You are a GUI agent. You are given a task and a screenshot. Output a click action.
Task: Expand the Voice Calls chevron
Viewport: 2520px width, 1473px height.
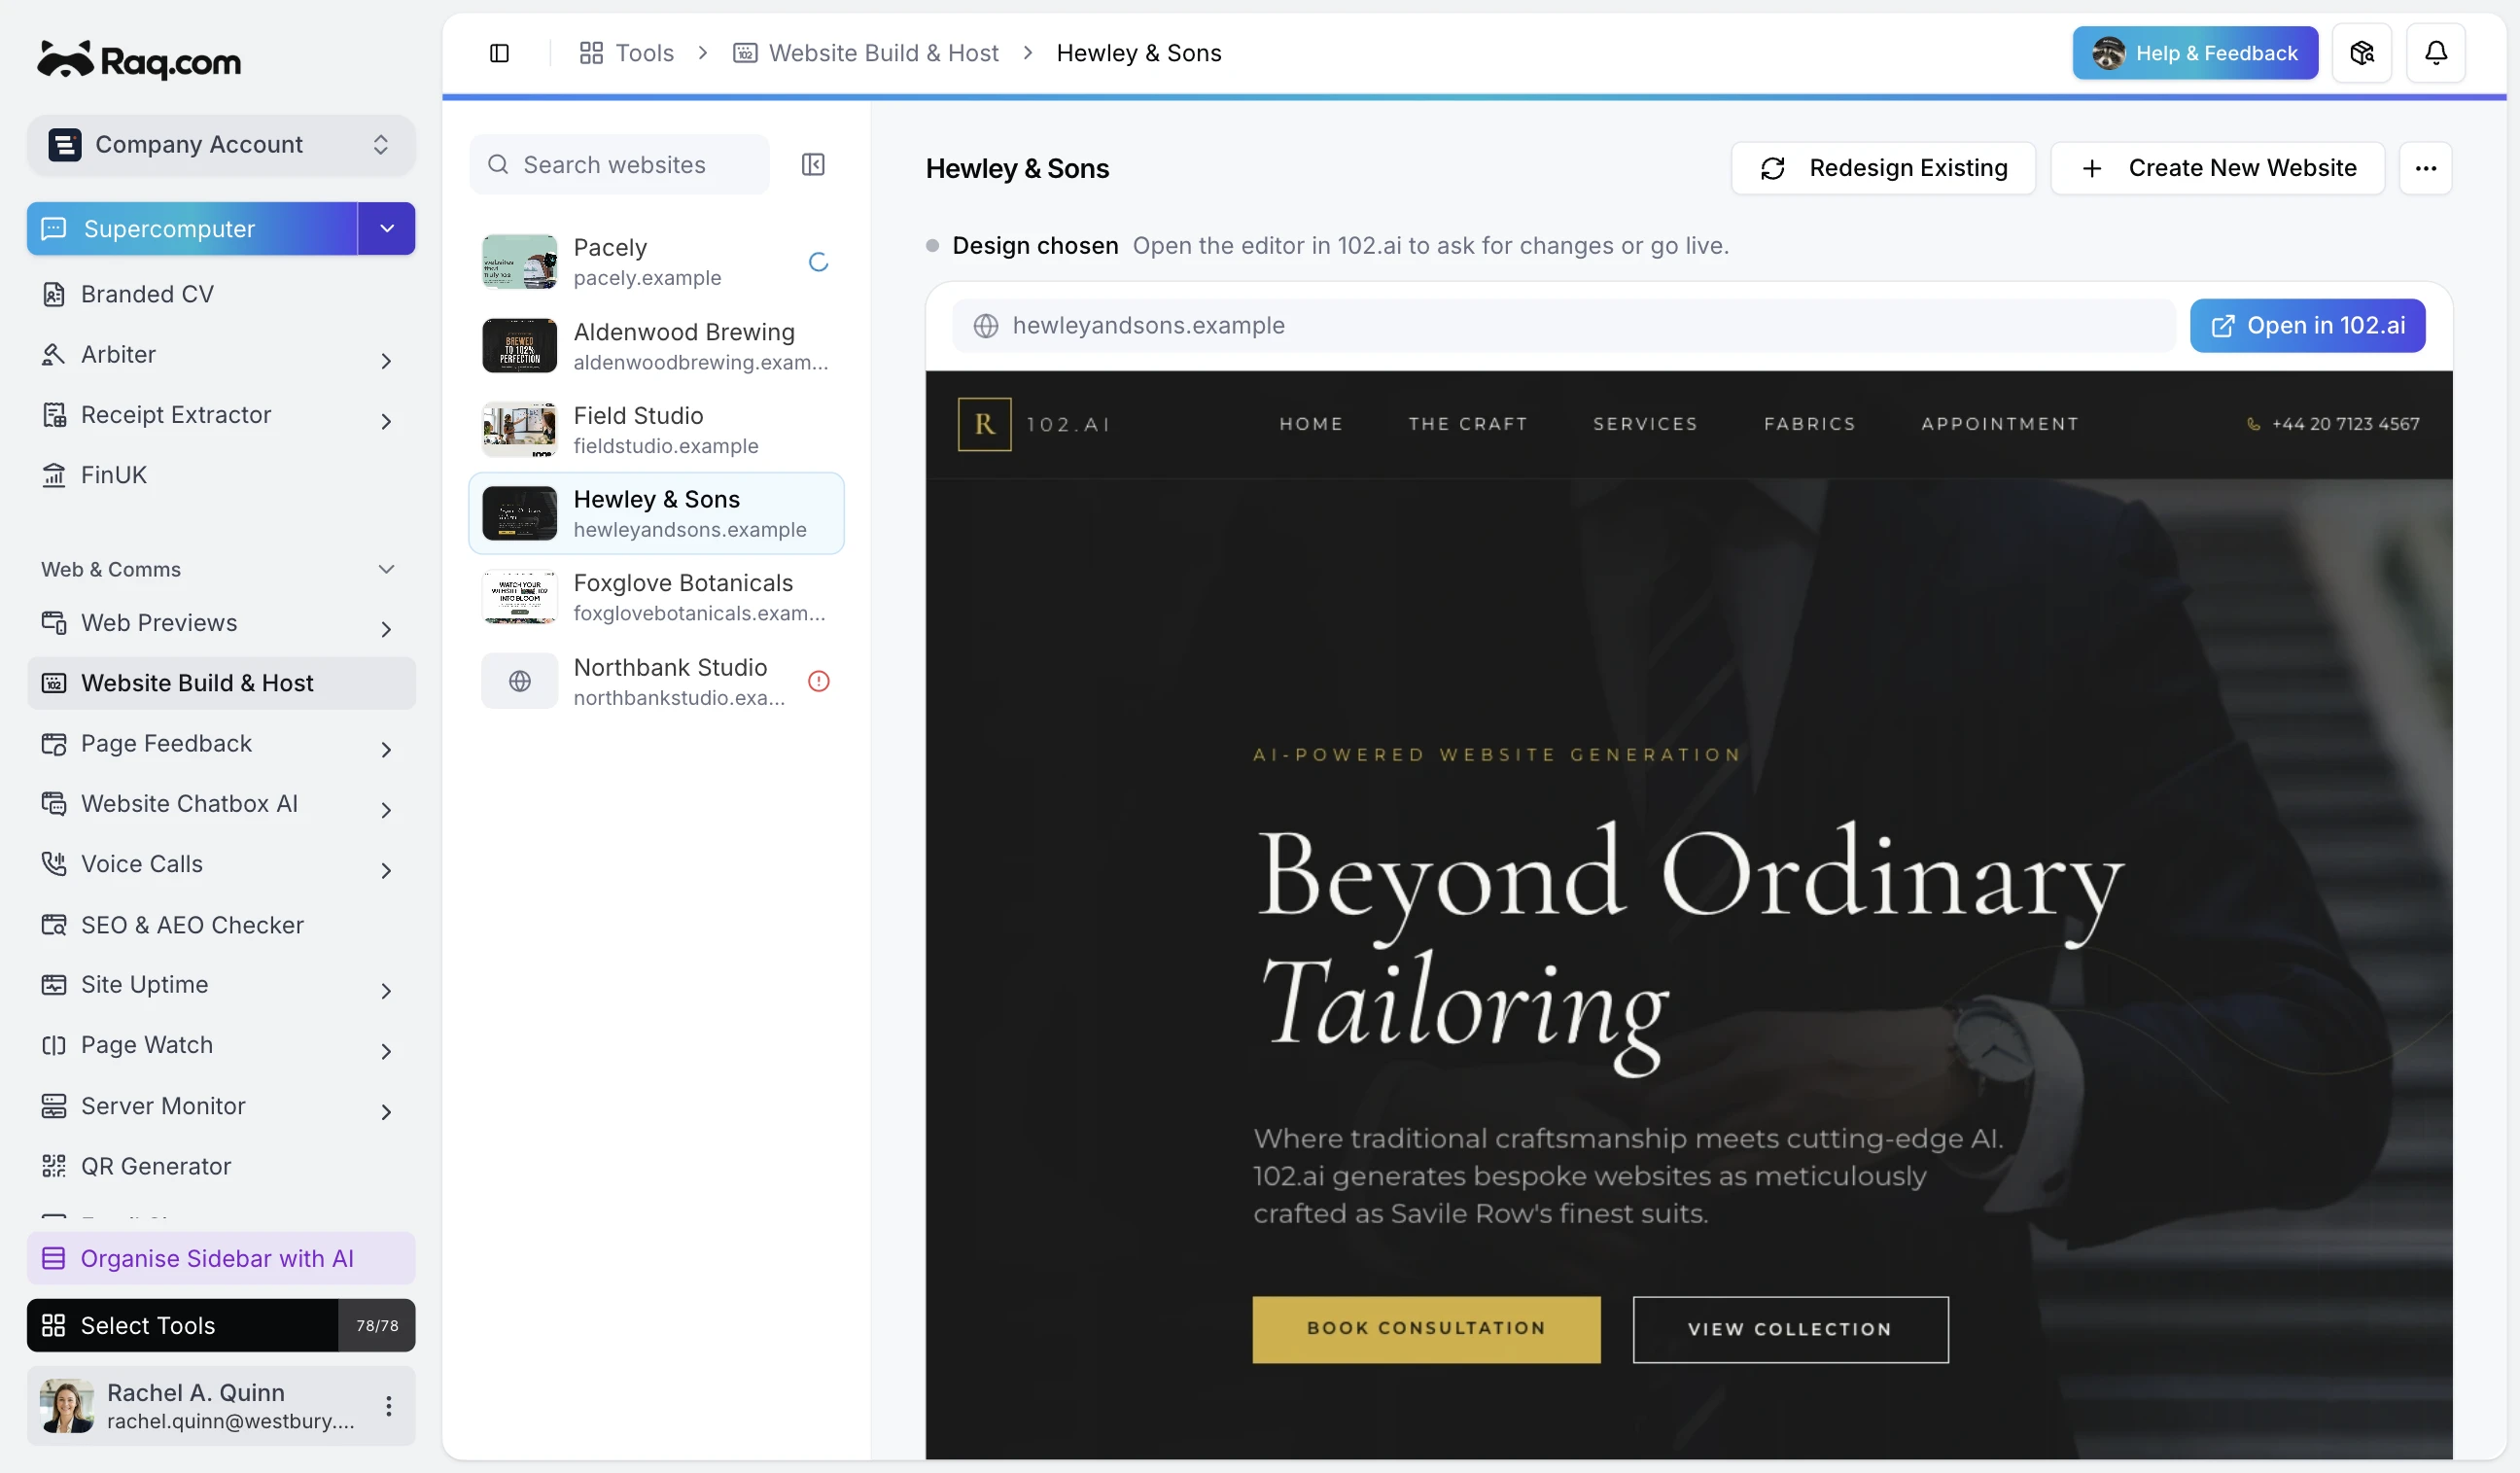[x=386, y=870]
